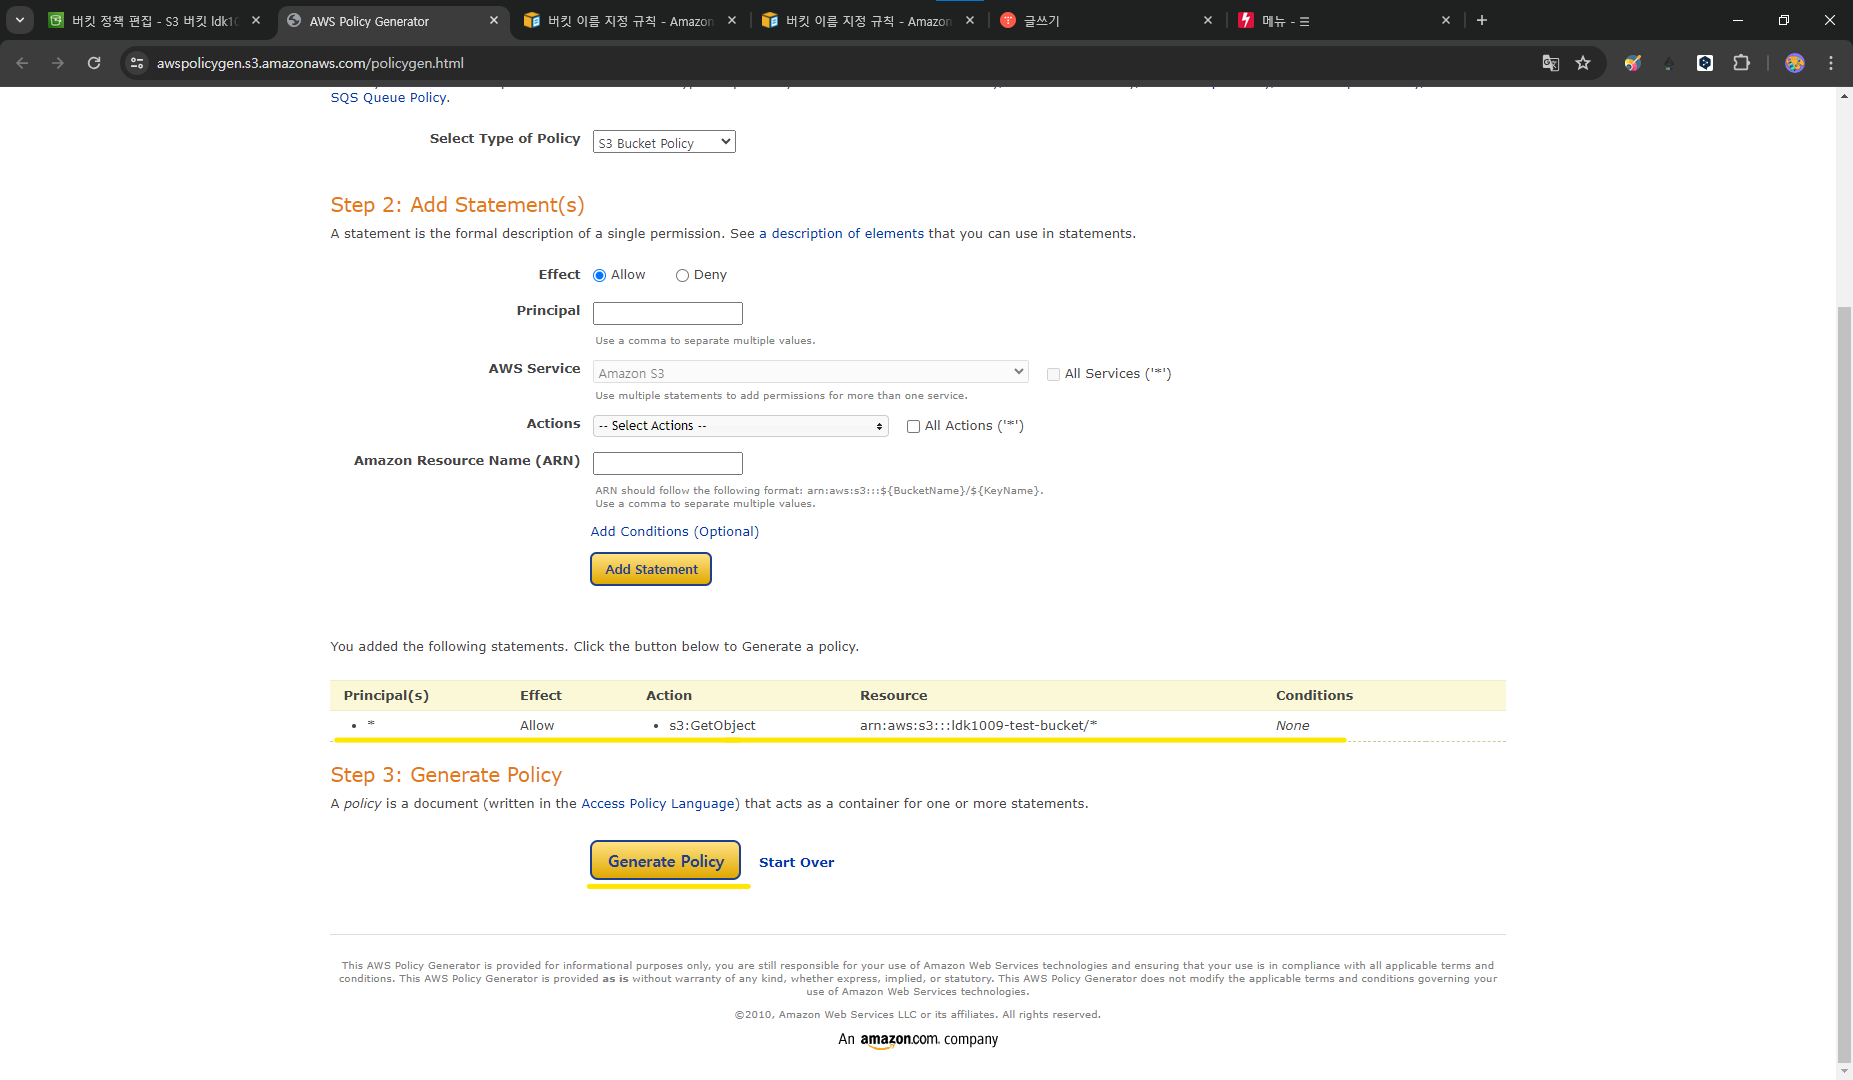Open the Select Actions dropdown
This screenshot has height=1080, width=1853.
click(740, 426)
